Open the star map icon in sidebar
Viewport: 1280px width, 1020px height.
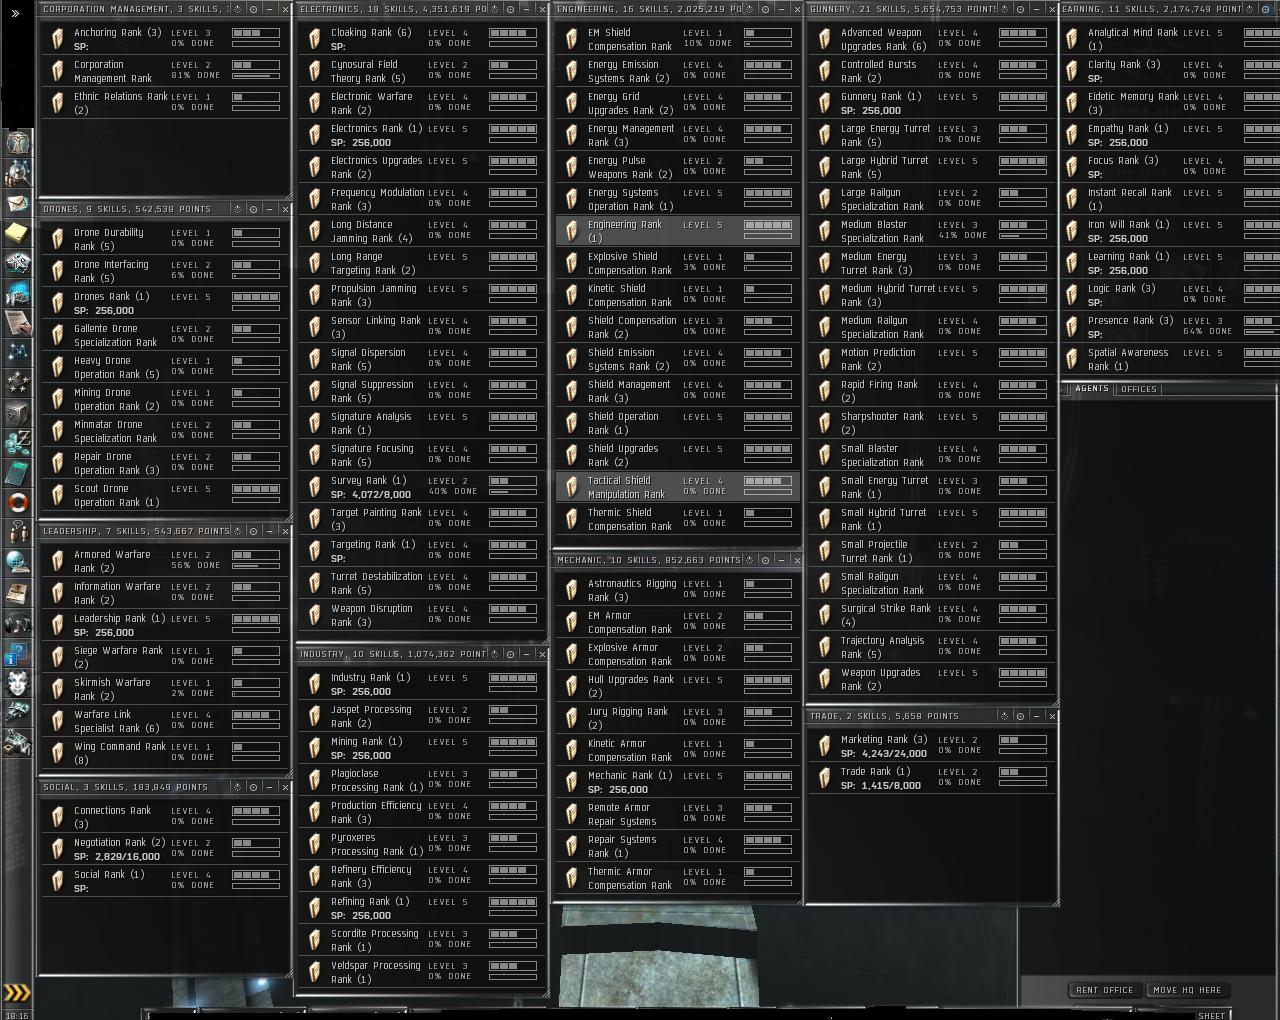(17, 352)
